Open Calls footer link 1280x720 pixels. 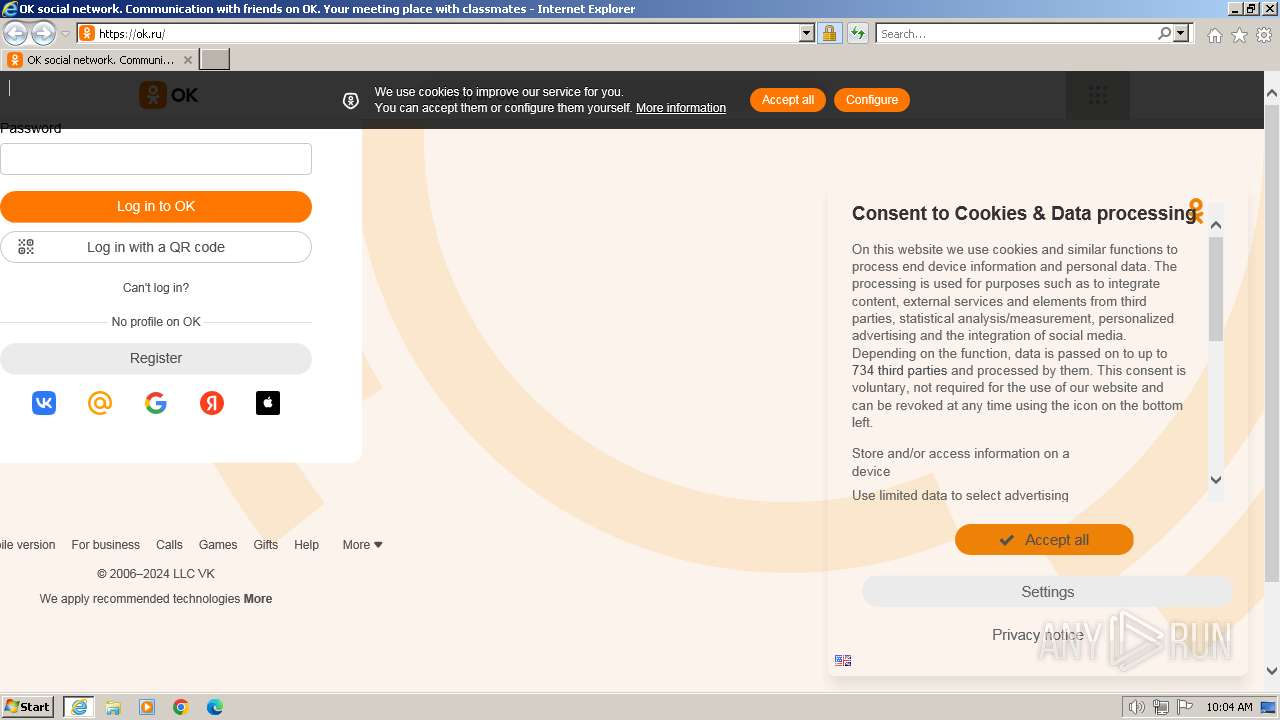pyautogui.click(x=169, y=545)
